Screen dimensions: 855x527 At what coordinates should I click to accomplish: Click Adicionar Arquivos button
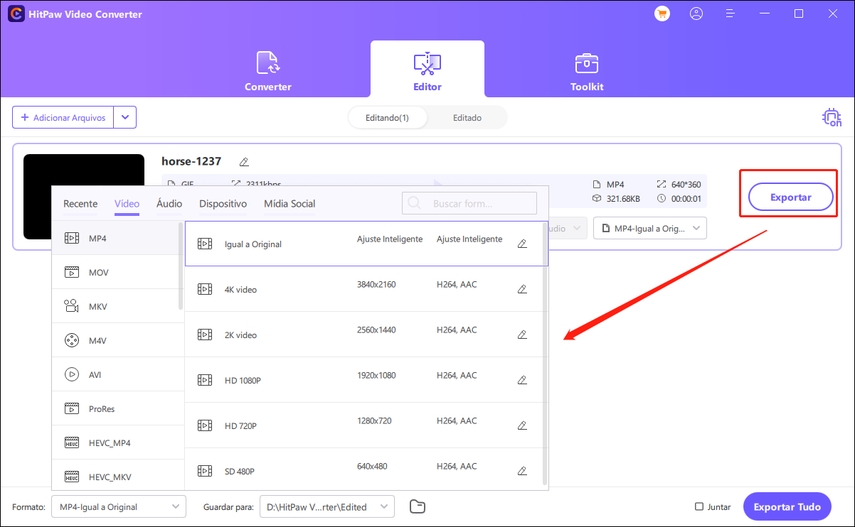63,117
